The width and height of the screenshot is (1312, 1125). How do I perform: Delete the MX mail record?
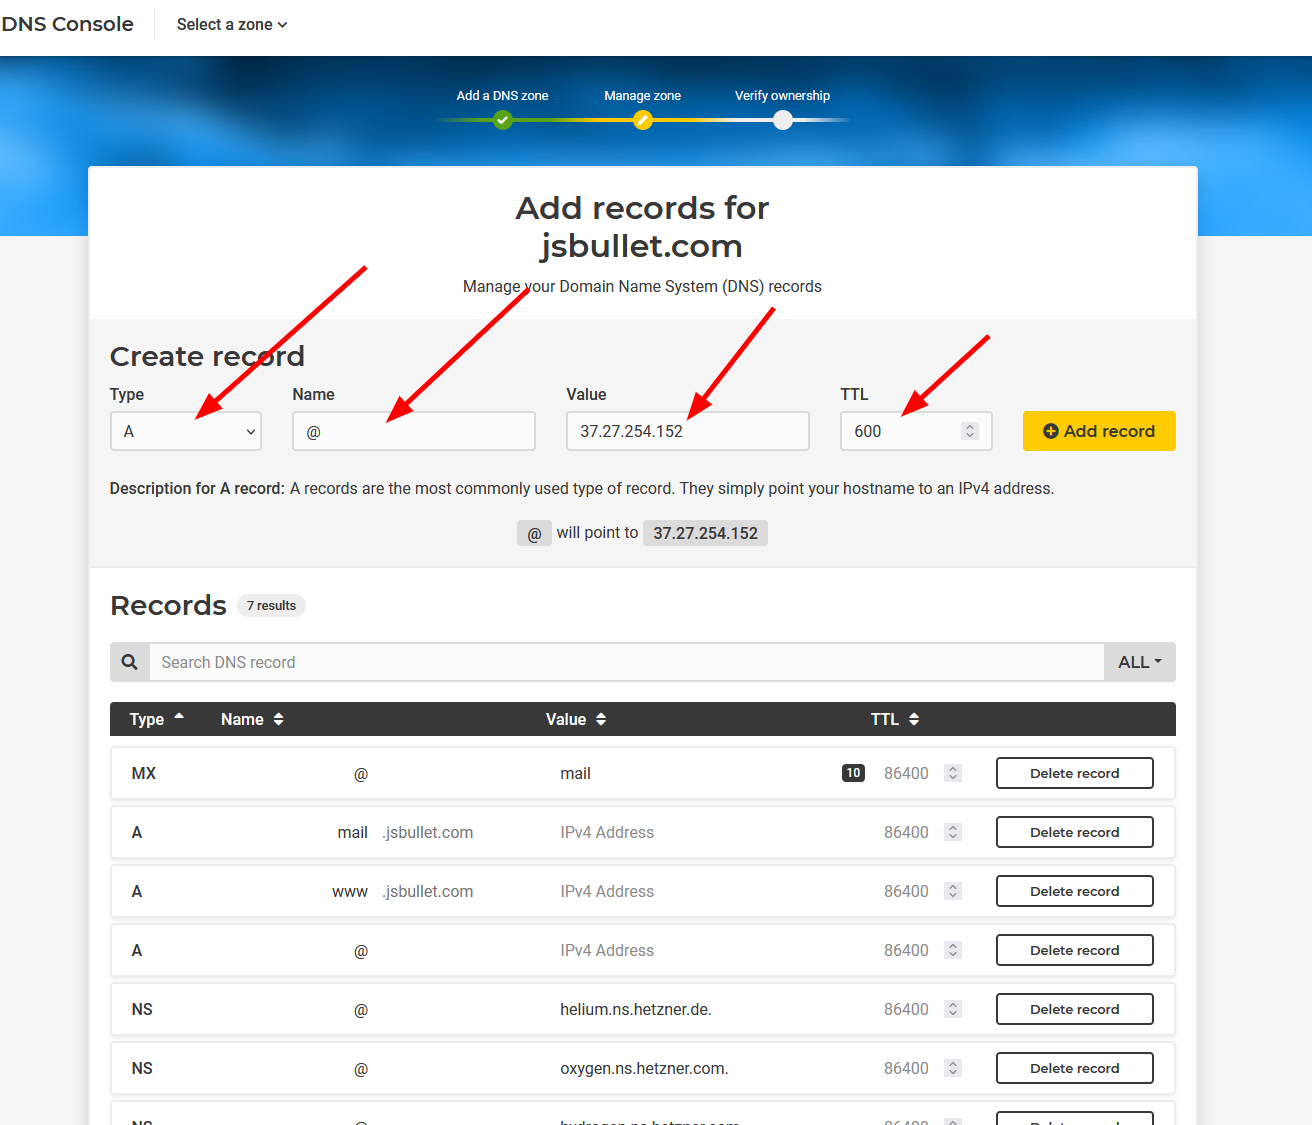tap(1074, 773)
